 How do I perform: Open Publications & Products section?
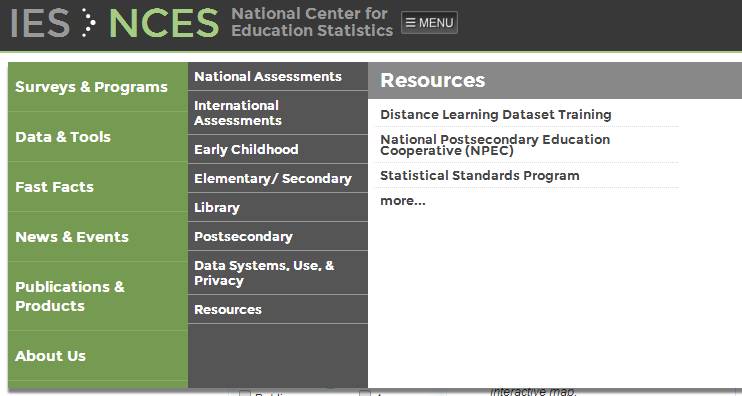(98, 296)
